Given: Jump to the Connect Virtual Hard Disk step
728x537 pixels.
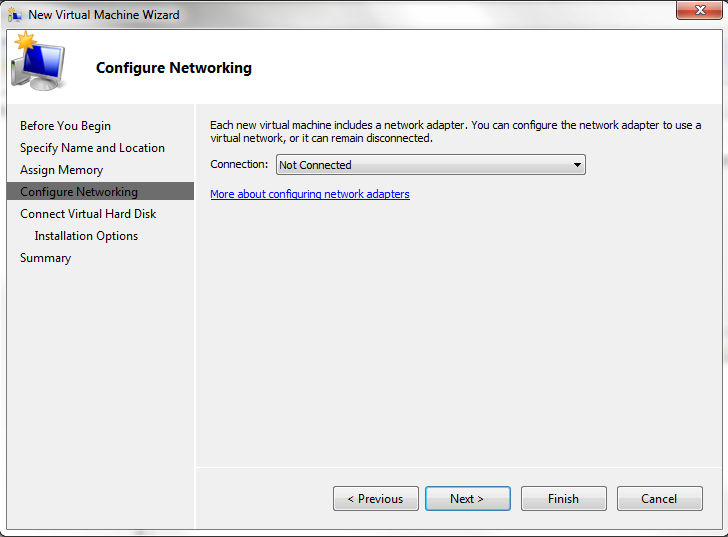Looking at the screenshot, I should (x=88, y=214).
